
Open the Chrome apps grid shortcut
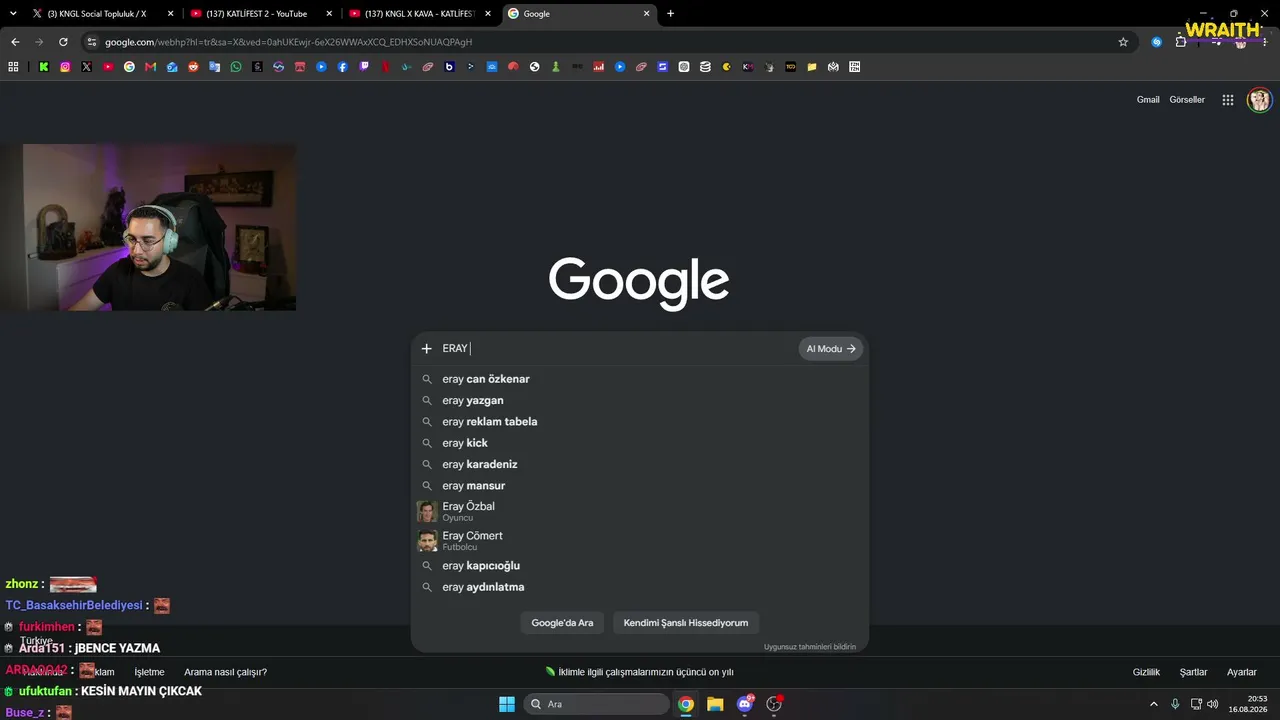(13, 67)
